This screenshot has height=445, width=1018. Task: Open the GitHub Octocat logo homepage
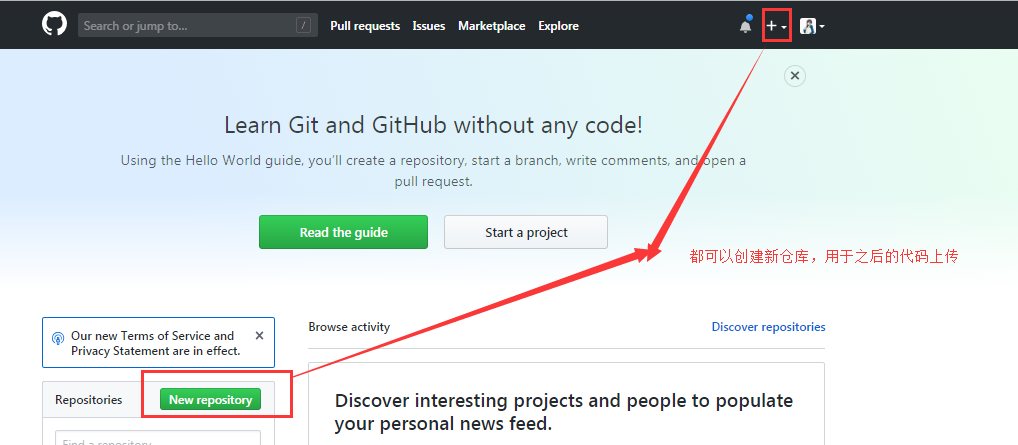[x=55, y=25]
